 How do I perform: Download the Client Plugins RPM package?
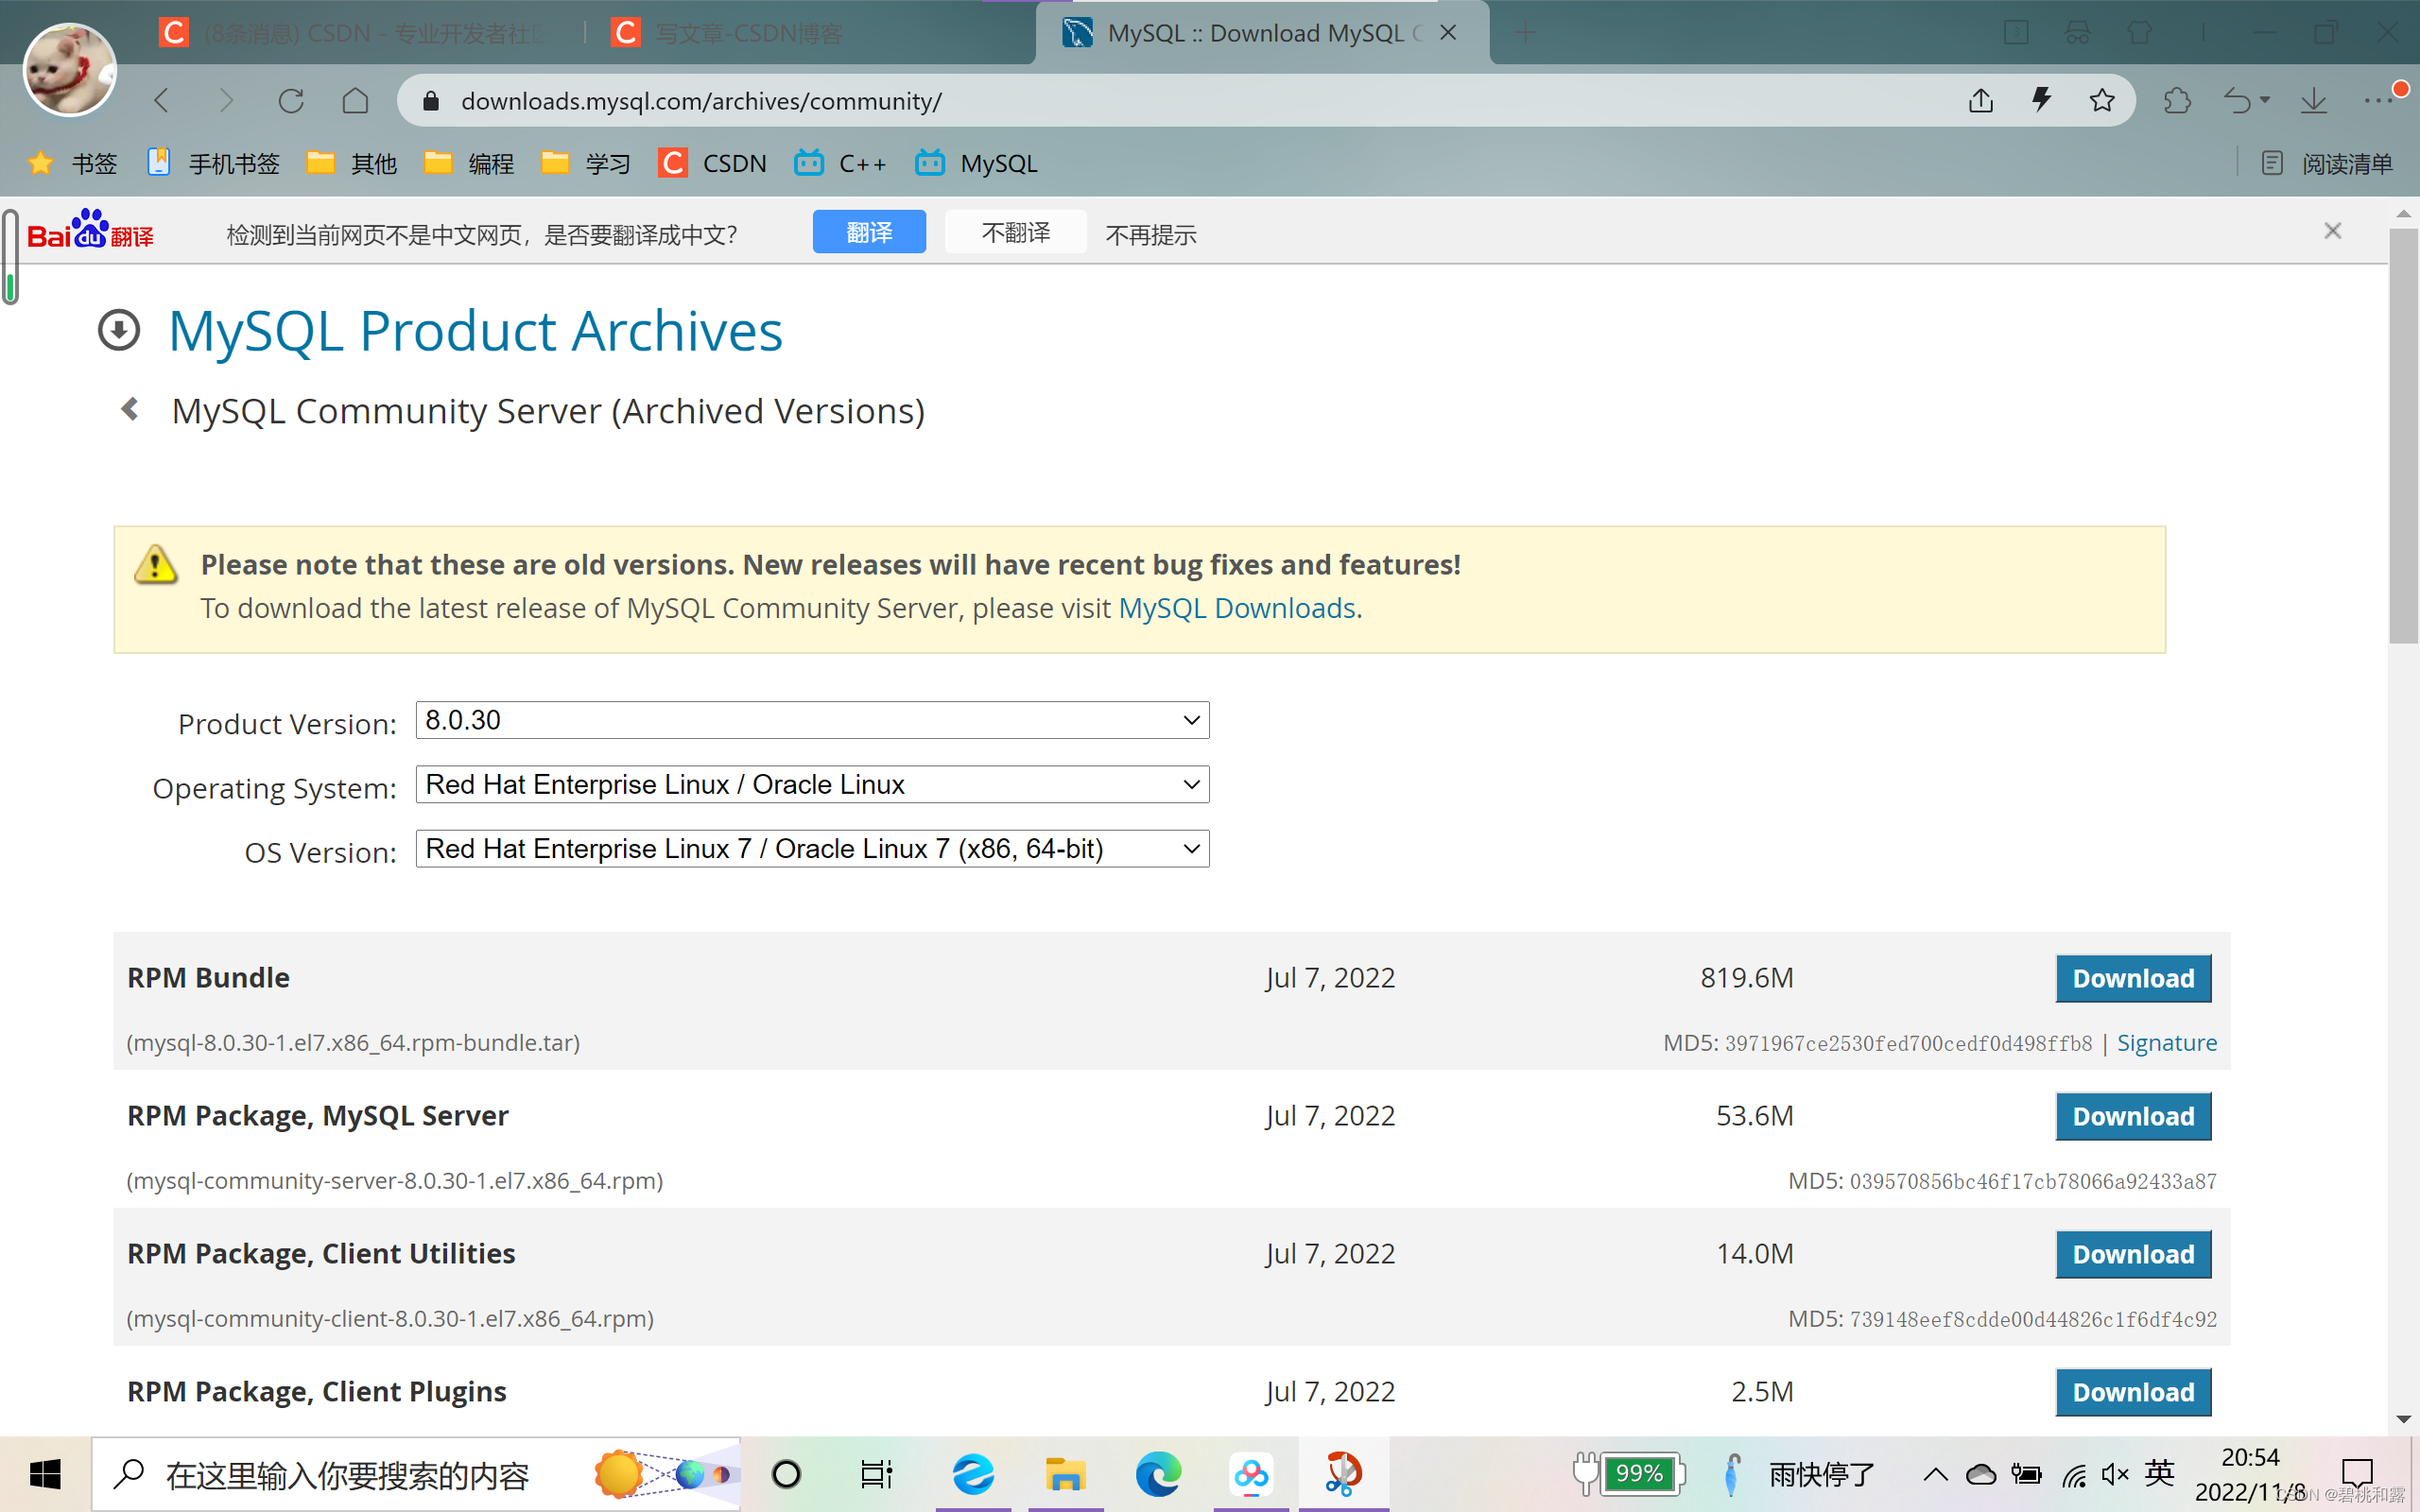[x=2133, y=1392]
